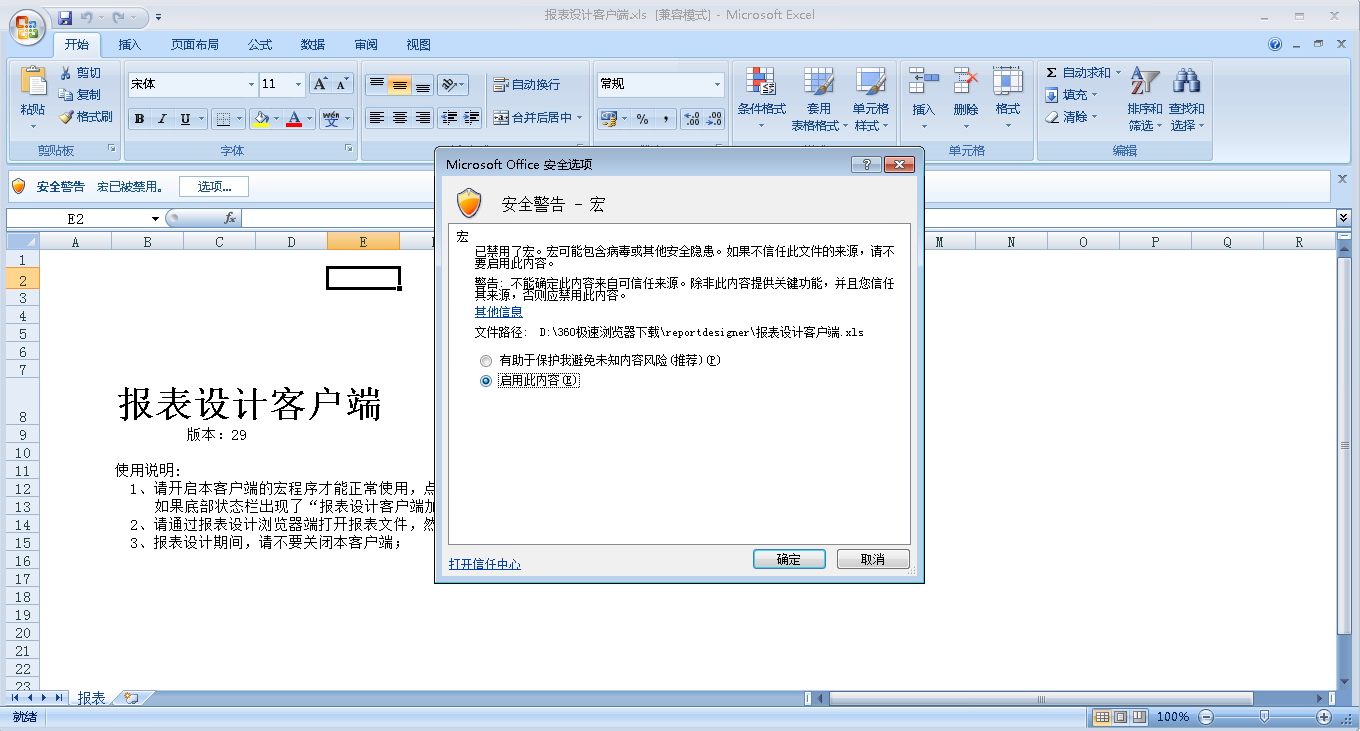The image size is (1360, 731).
Task: Switch to Normal view in status bar
Action: (x=1102, y=717)
